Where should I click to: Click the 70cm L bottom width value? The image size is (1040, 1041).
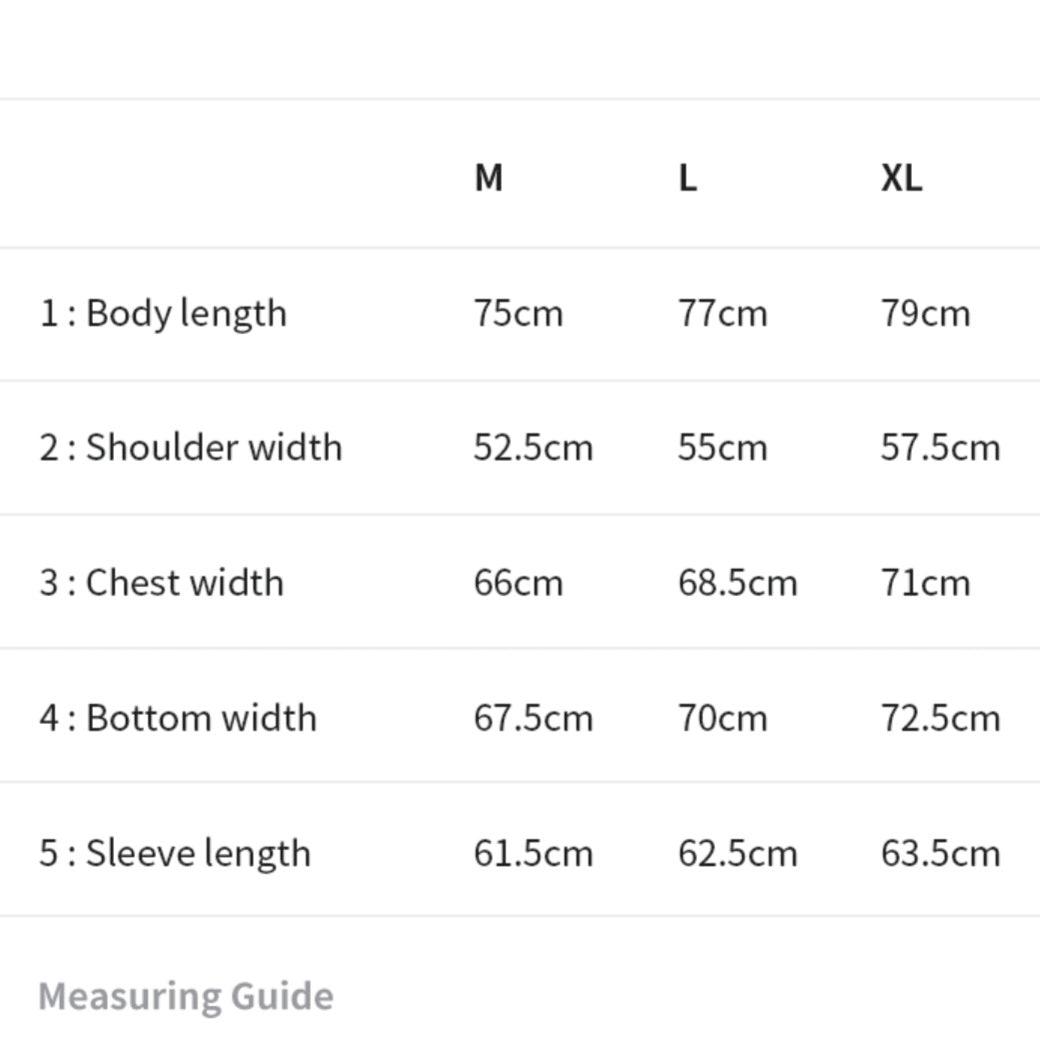tap(722, 718)
